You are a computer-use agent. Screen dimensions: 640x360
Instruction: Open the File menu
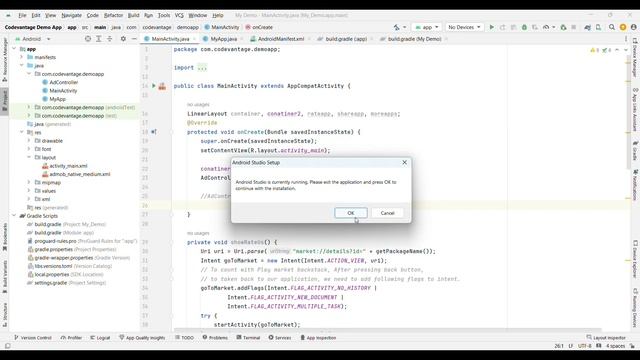click(22, 15)
